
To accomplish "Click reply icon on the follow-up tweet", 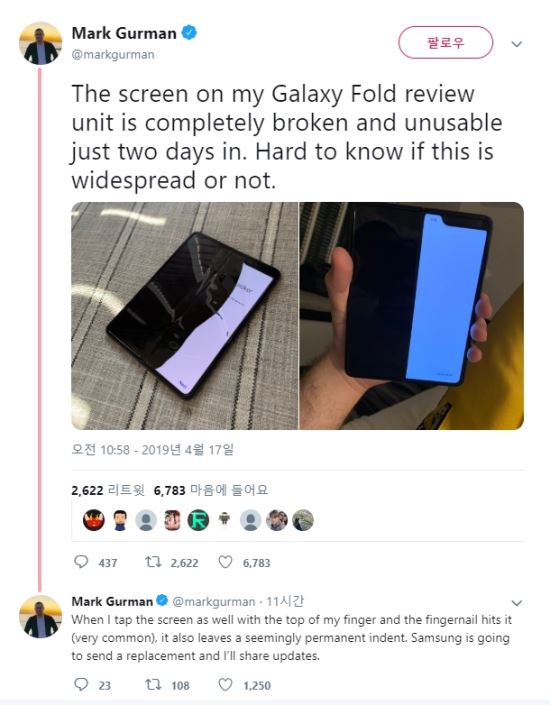I will [x=81, y=684].
